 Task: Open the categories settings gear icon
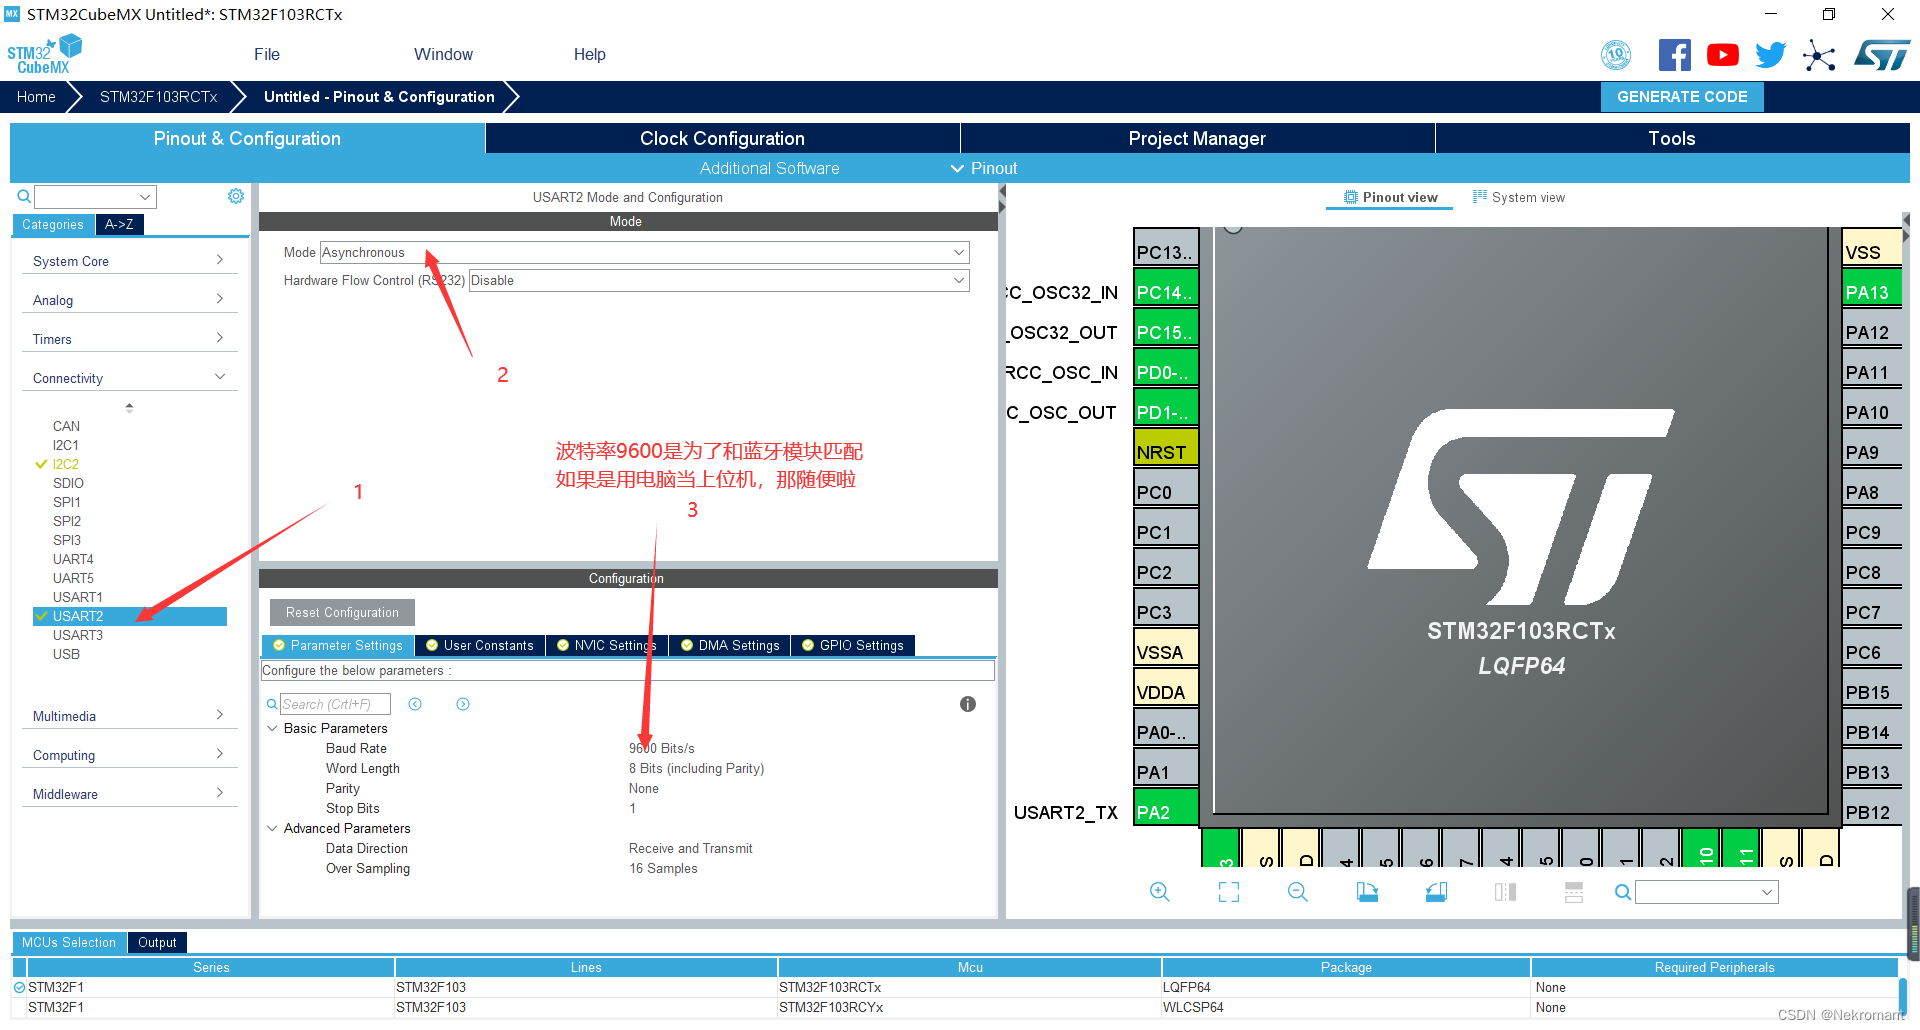(236, 196)
